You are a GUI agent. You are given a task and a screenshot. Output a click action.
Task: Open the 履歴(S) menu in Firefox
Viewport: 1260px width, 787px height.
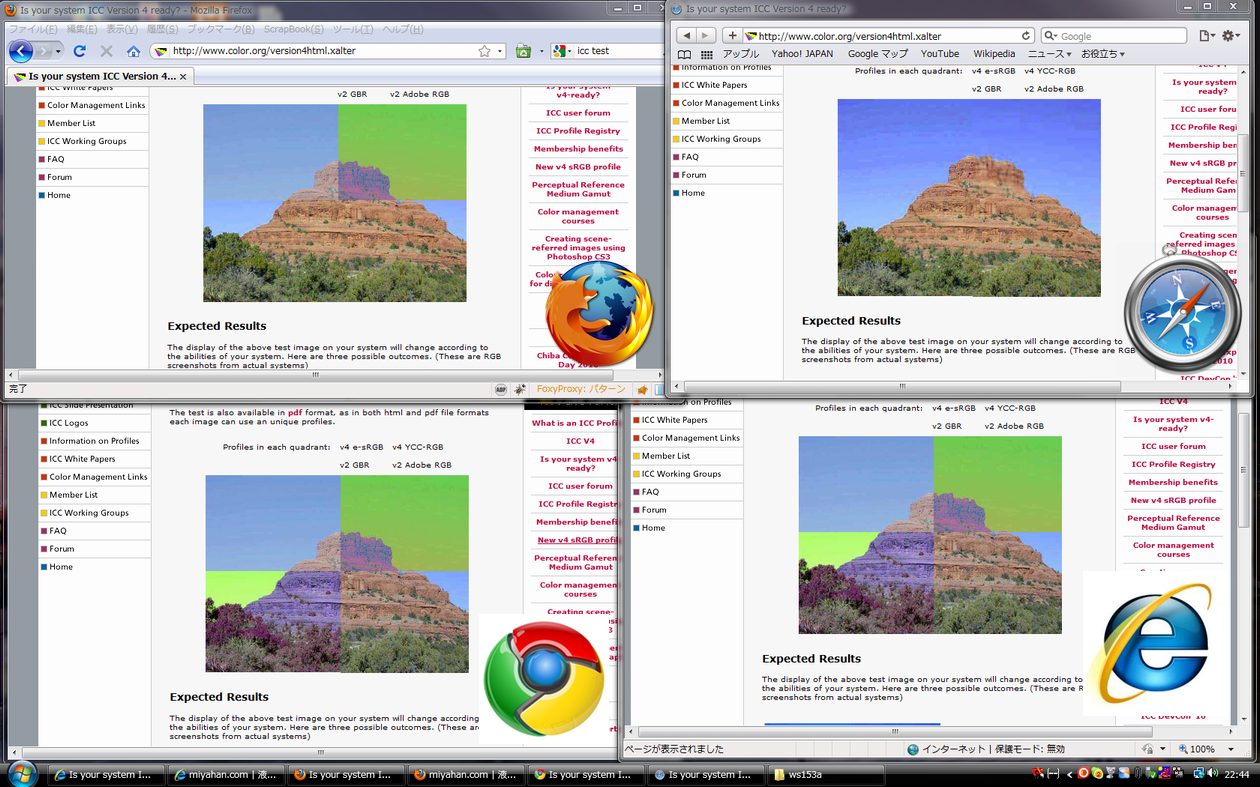tap(163, 29)
